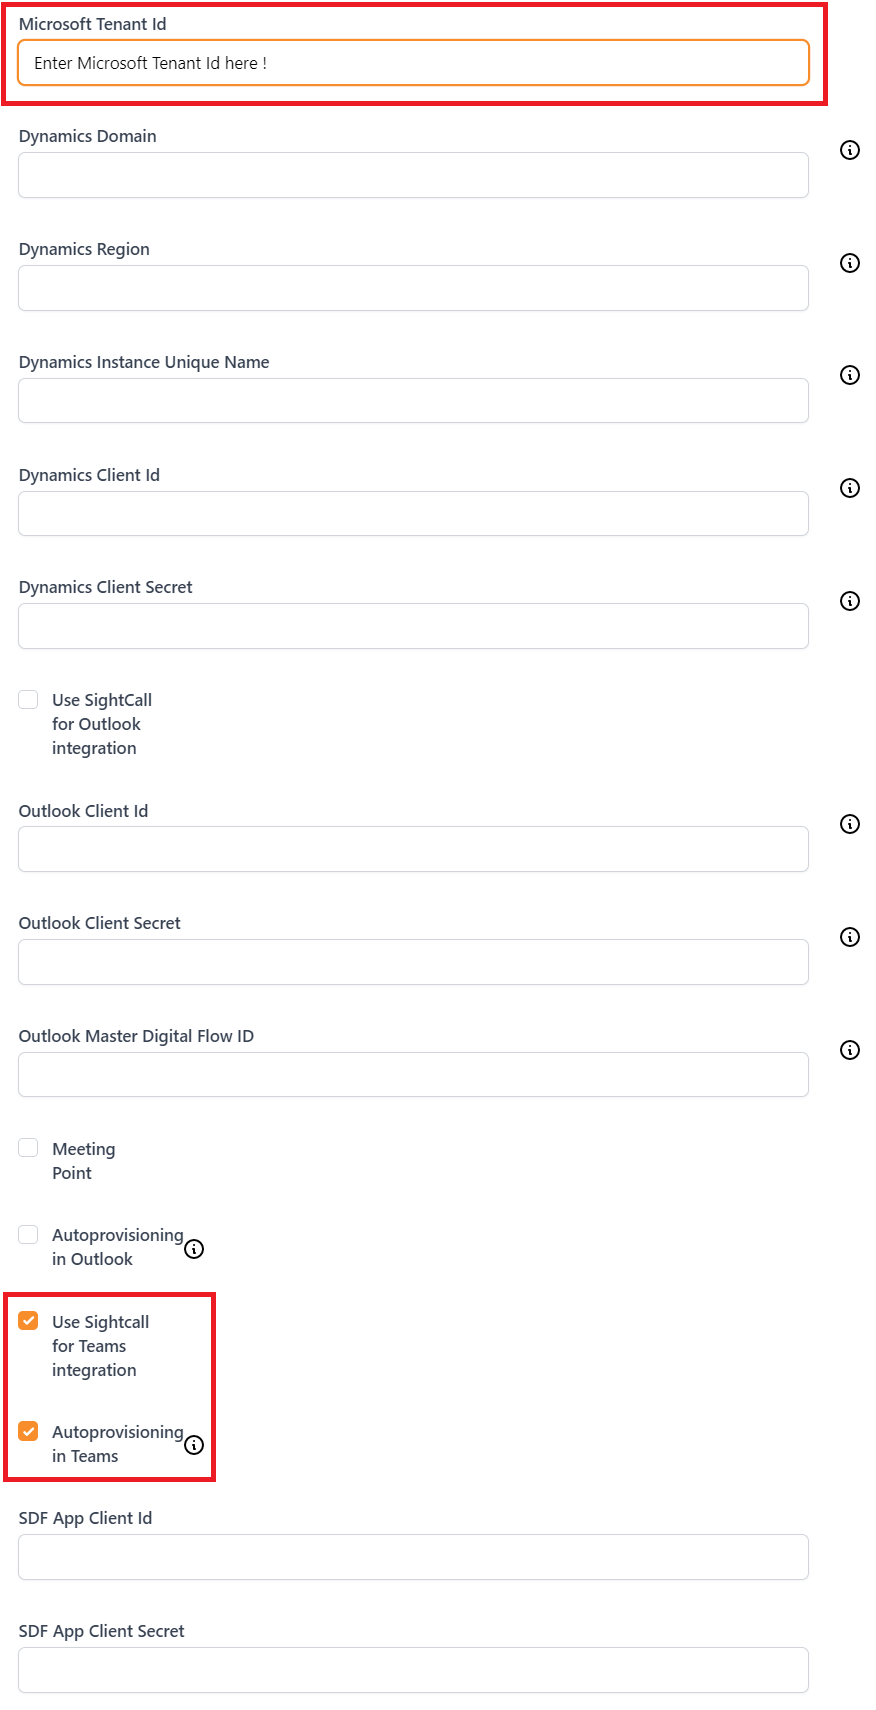Image resolution: width=876 pixels, height=1710 pixels.
Task: Click the SDF App Client Secret field
Action: click(413, 1670)
